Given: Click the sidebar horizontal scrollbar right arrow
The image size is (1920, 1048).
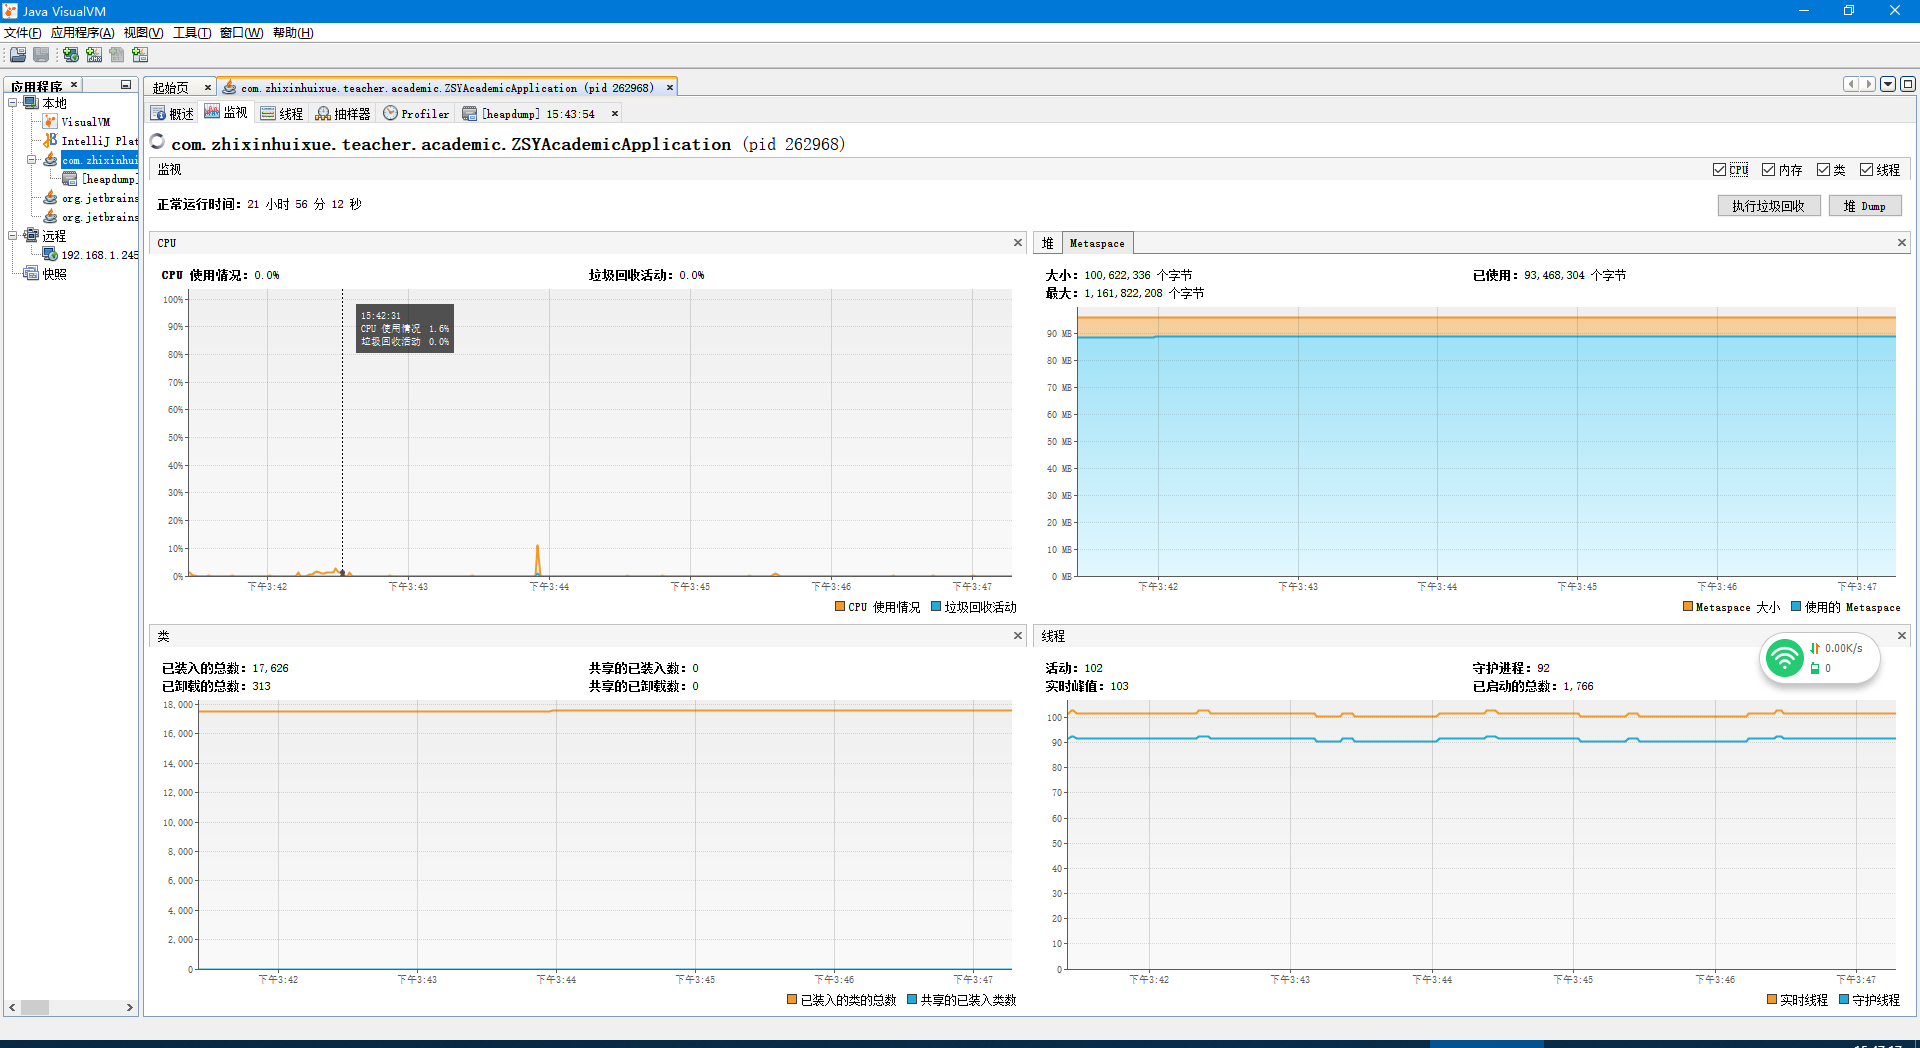Looking at the screenshot, I should (130, 1007).
